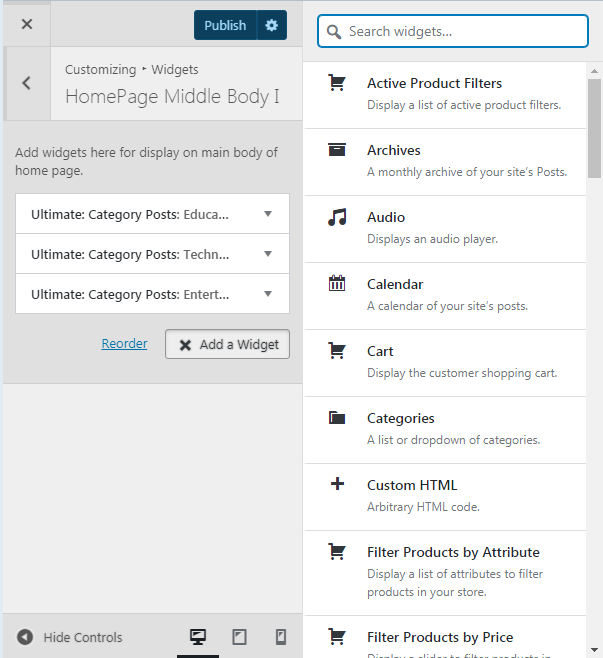Image resolution: width=603 pixels, height=658 pixels.
Task: Click the Hide Controls arrow icon
Action: pyautogui.click(x=25, y=637)
